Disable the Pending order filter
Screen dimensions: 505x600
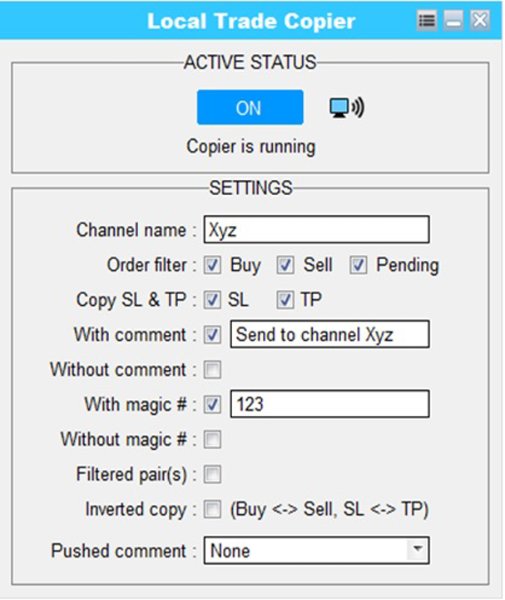pyautogui.click(x=358, y=265)
